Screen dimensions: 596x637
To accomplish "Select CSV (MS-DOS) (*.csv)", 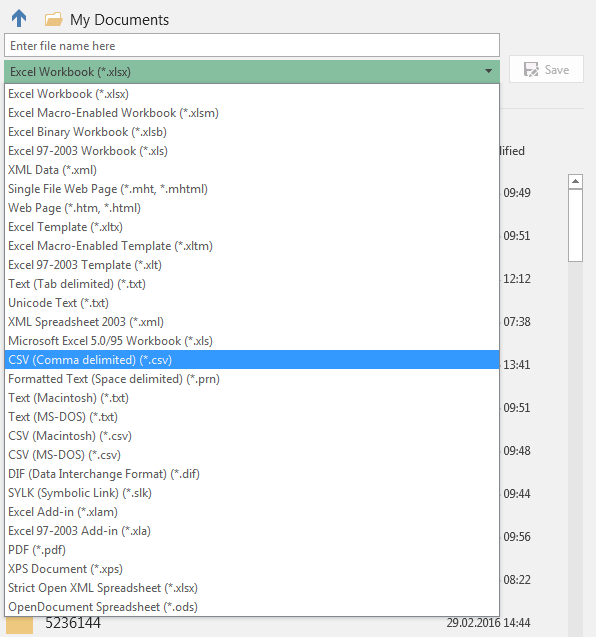I will pyautogui.click(x=252, y=455).
